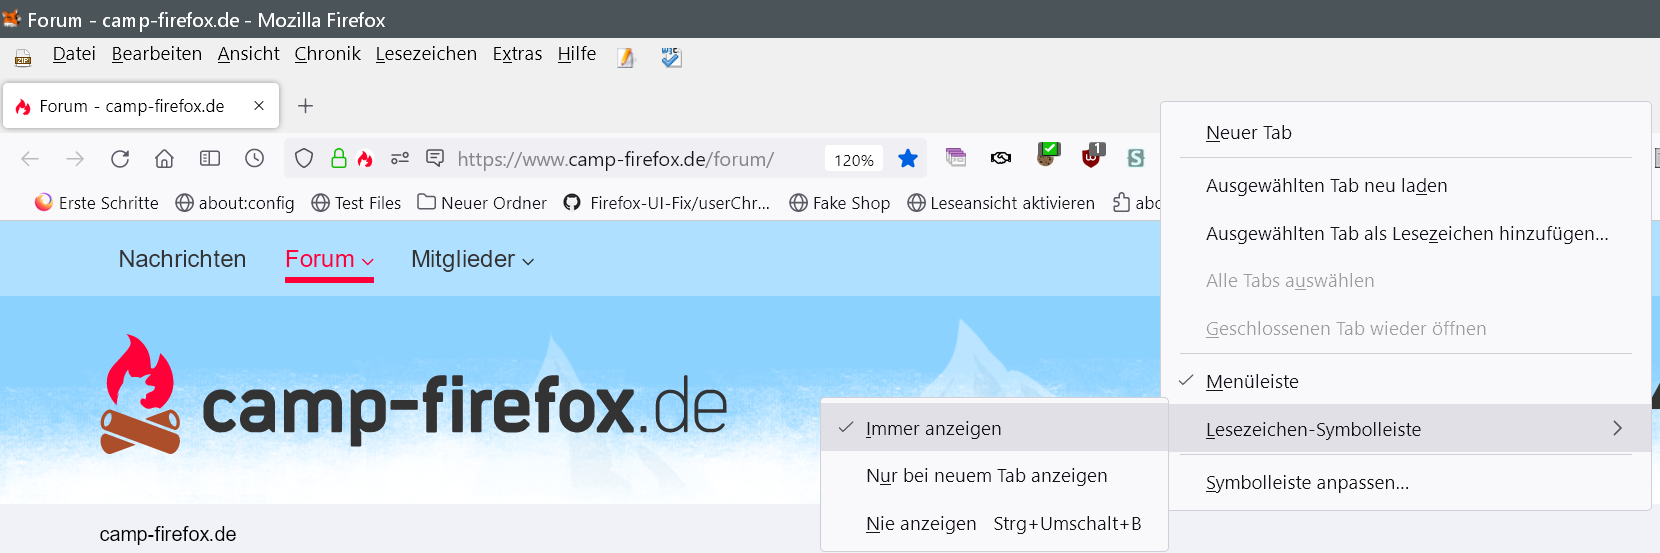Select Ausgewählten Tab neu laden
The height and width of the screenshot is (553, 1660).
pos(1405,186)
